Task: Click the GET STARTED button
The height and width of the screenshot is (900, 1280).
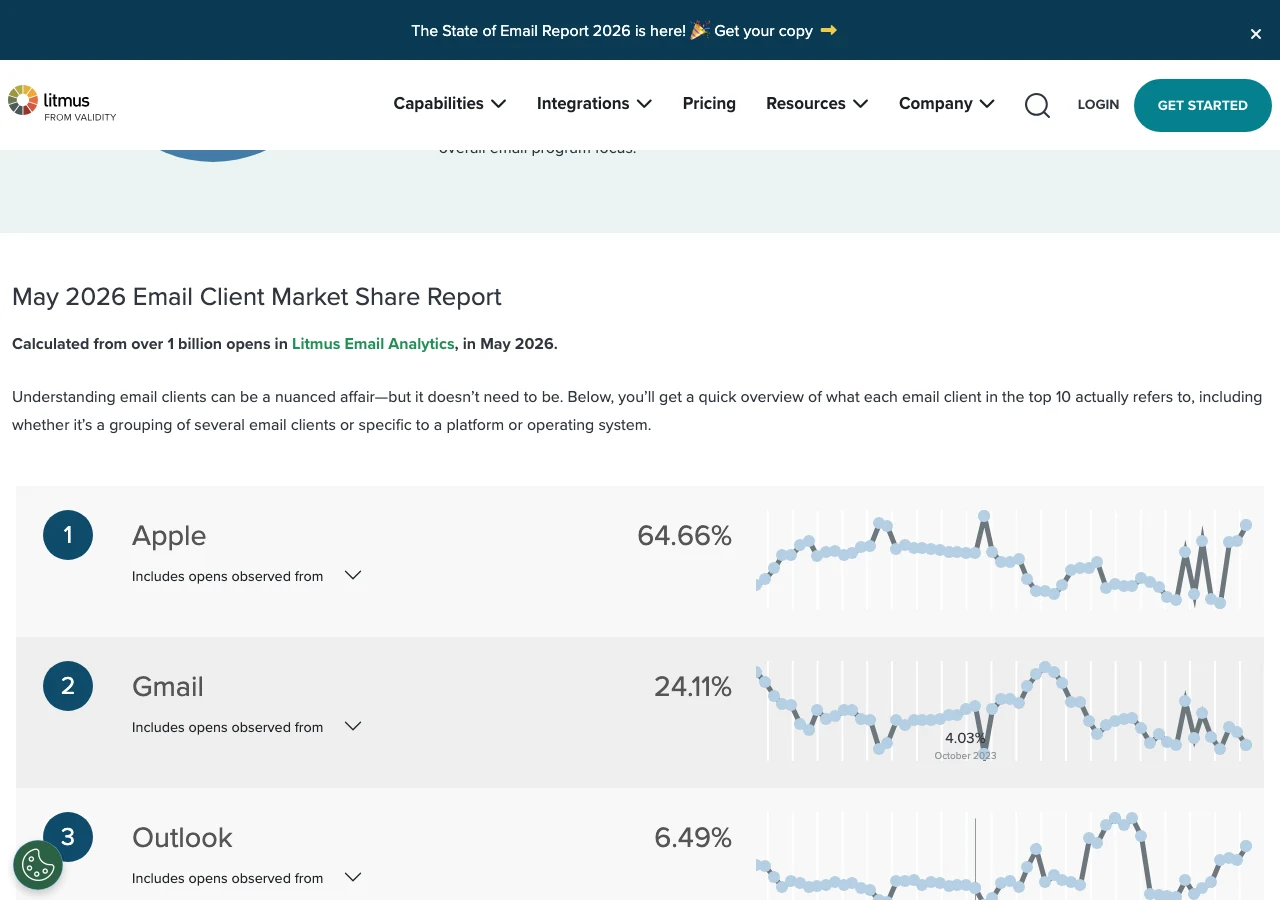Action: coord(1203,105)
